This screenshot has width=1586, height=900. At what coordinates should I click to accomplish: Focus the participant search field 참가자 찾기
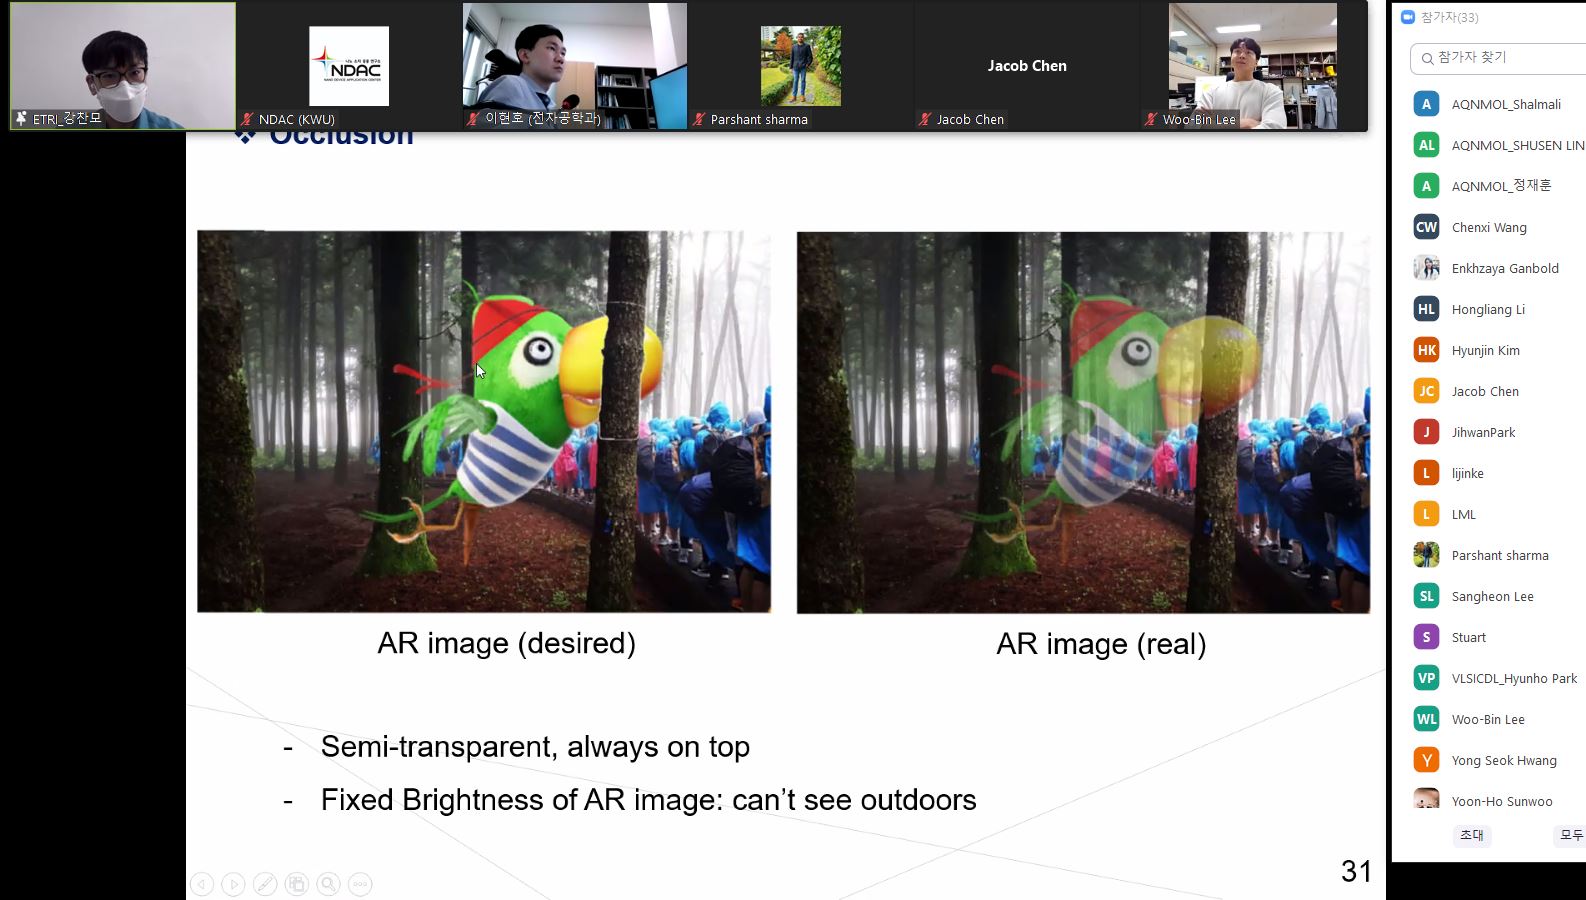[1498, 58]
